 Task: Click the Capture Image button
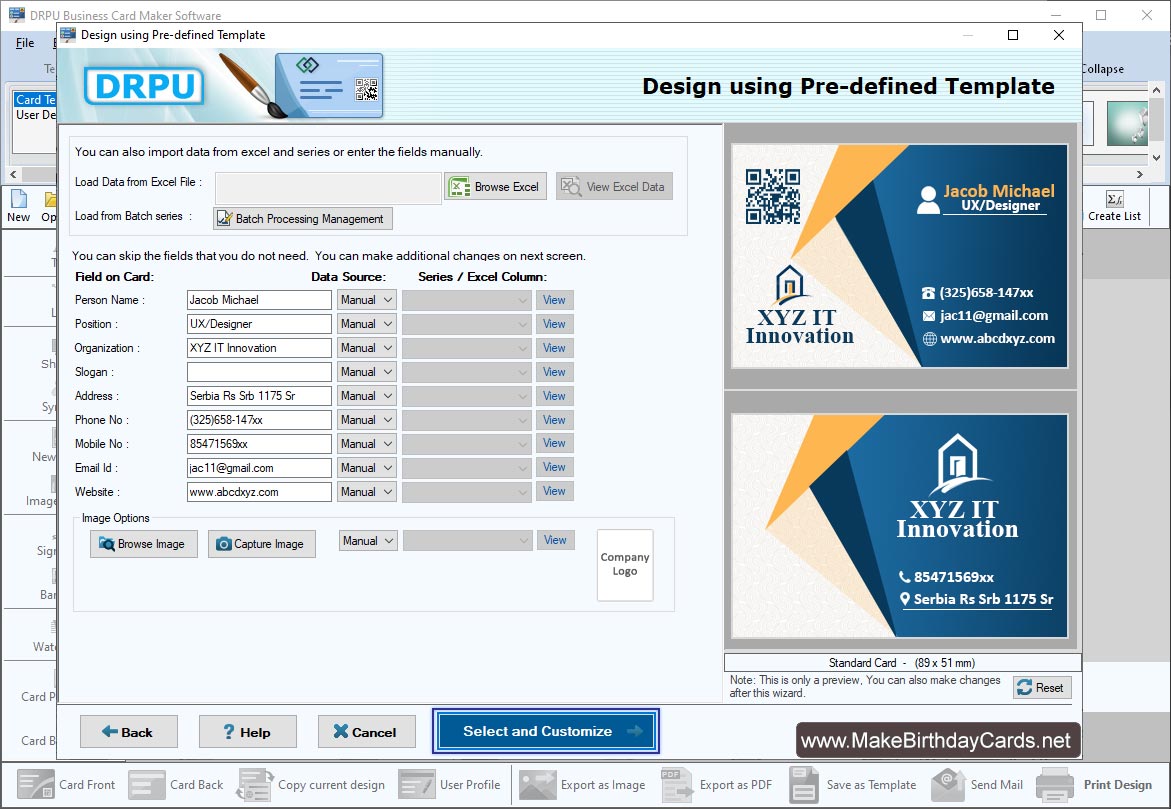[x=261, y=544]
